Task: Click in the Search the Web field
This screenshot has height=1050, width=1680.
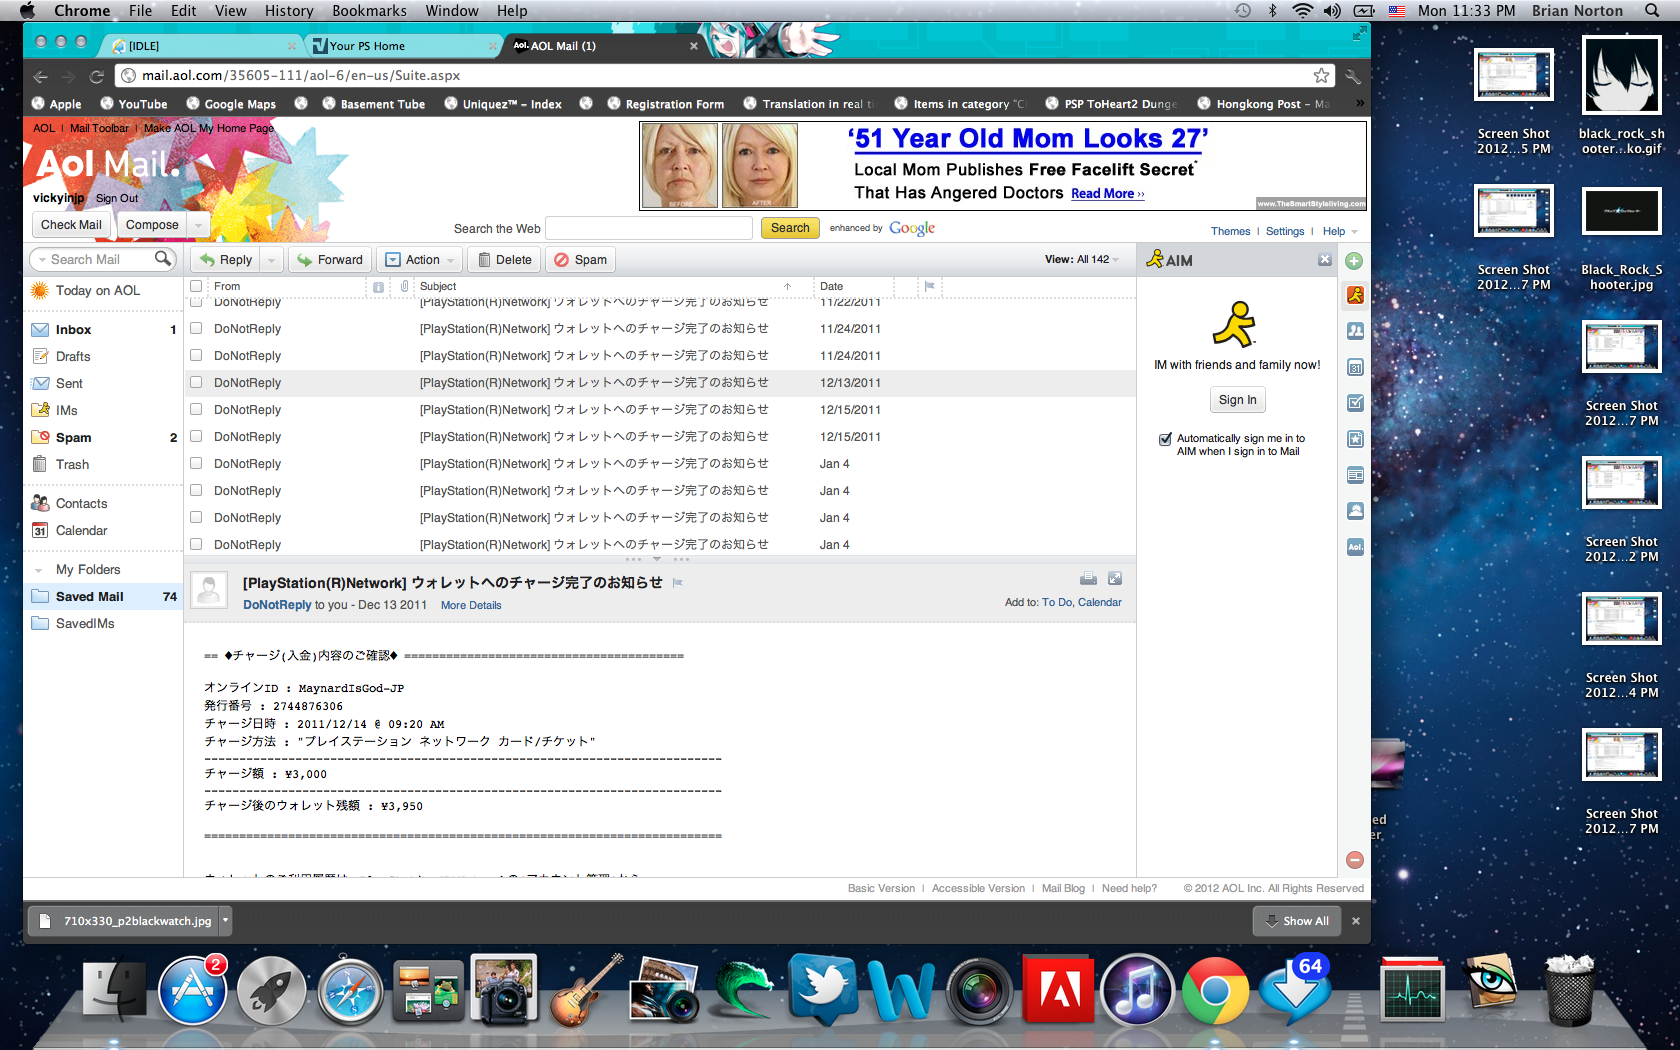Action: [x=649, y=228]
